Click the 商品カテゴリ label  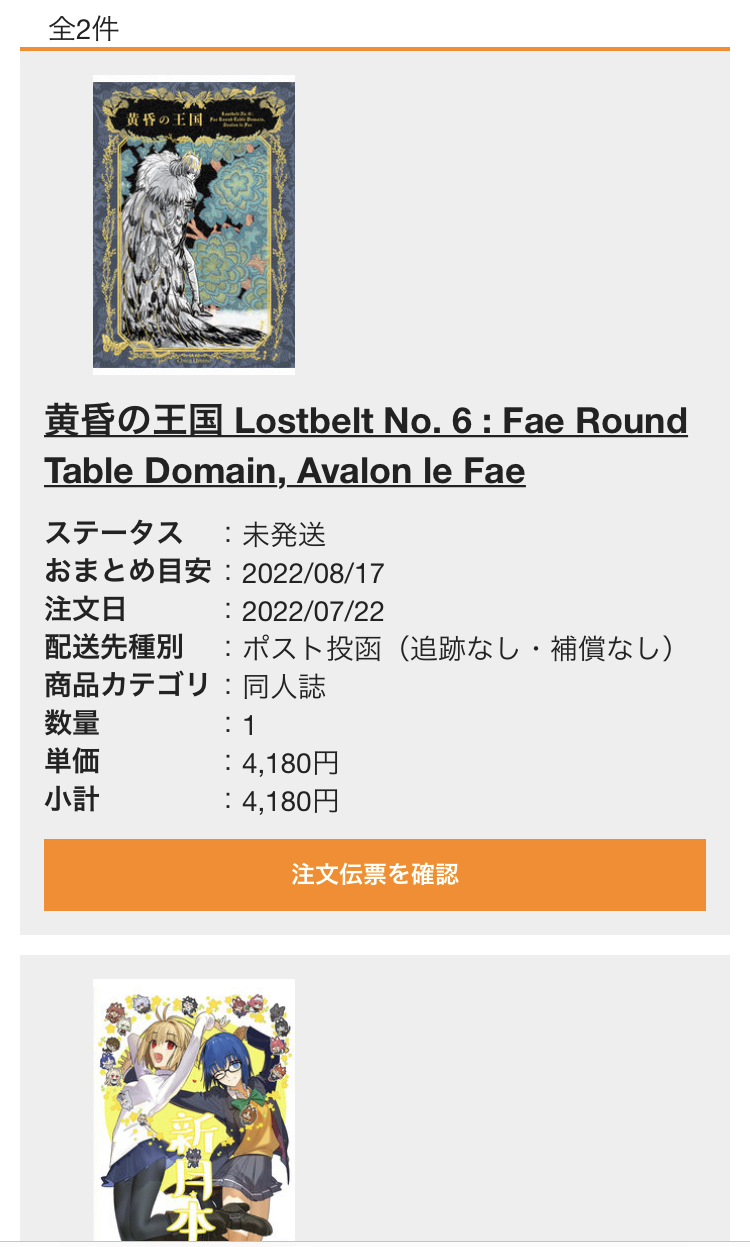127,686
